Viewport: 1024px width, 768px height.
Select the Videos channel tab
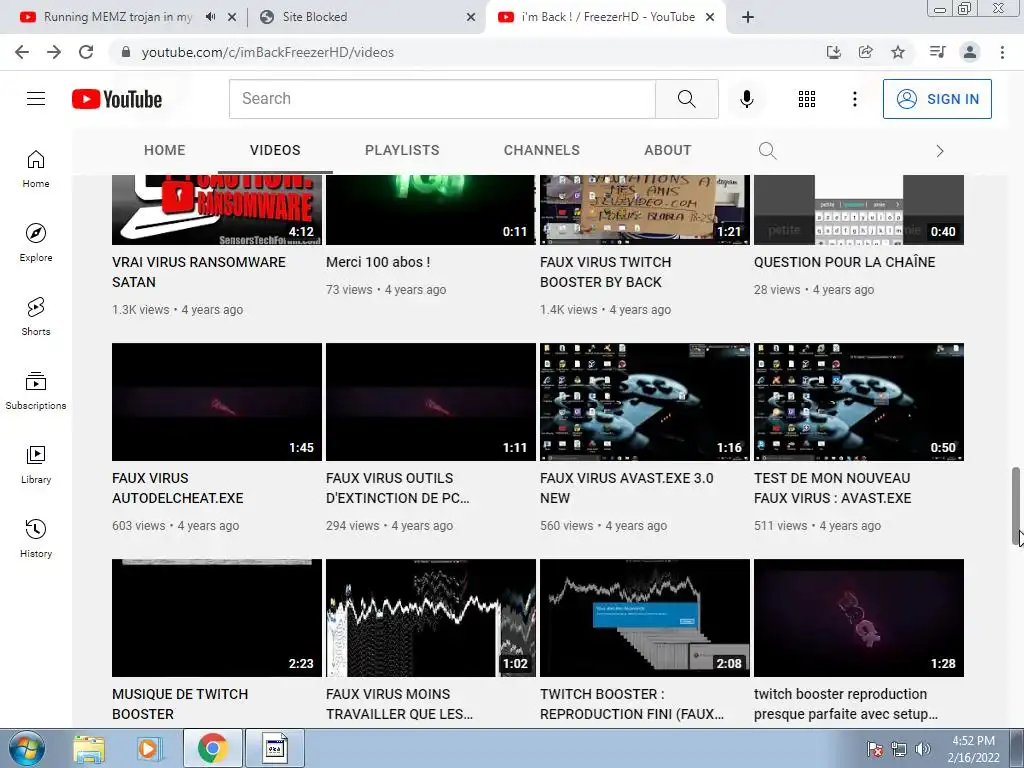275,150
